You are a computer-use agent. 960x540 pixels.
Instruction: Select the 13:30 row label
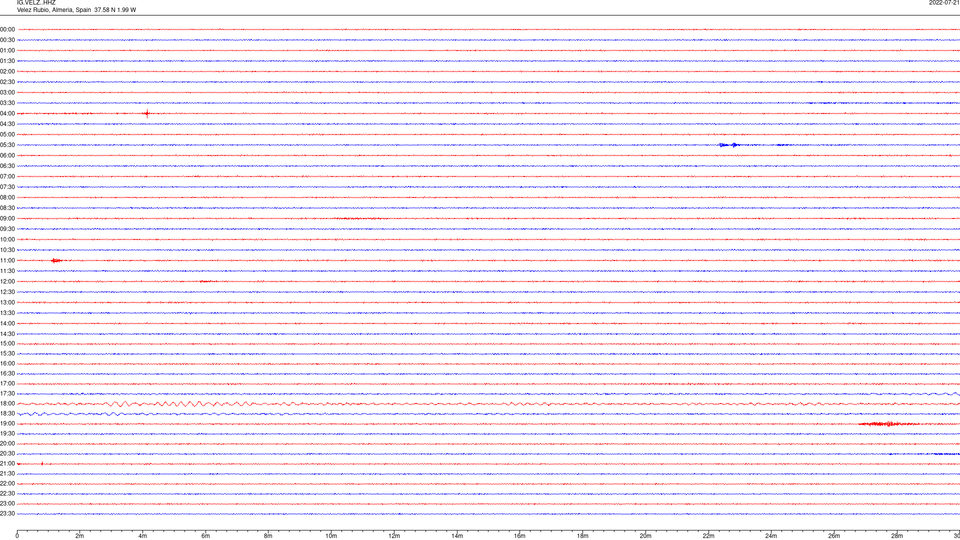7,313
